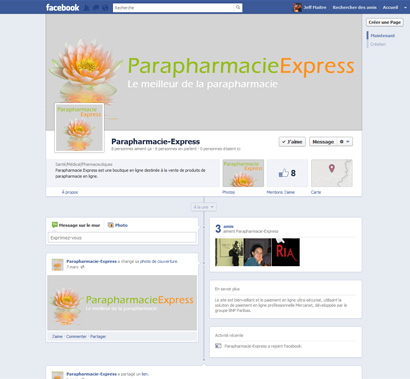Click 8 personnes aiment ça text
The height and width of the screenshot is (379, 410).
pyautogui.click(x=131, y=149)
